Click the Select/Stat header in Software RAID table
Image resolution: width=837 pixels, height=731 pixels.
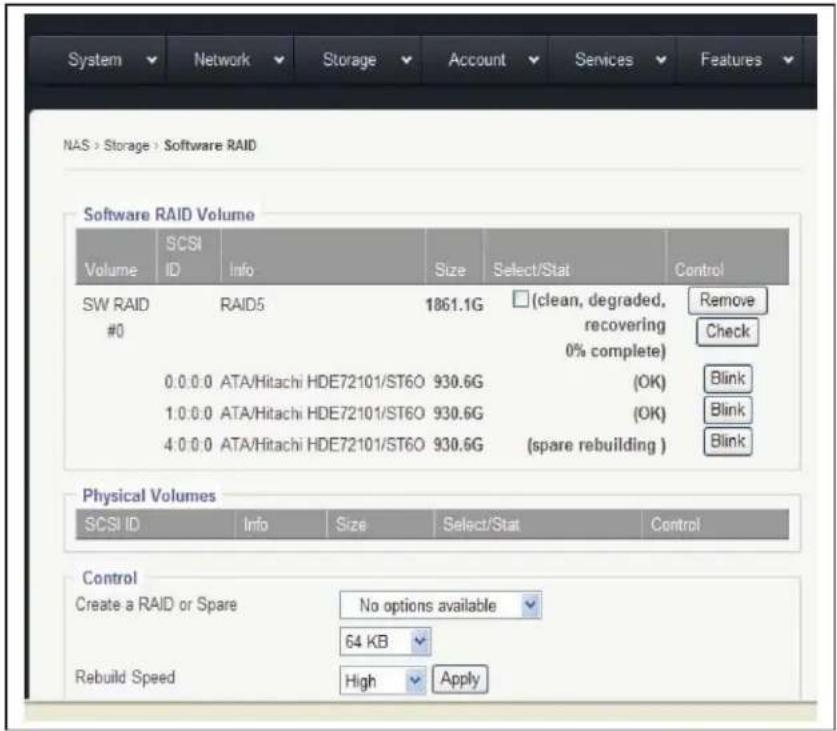[531, 270]
